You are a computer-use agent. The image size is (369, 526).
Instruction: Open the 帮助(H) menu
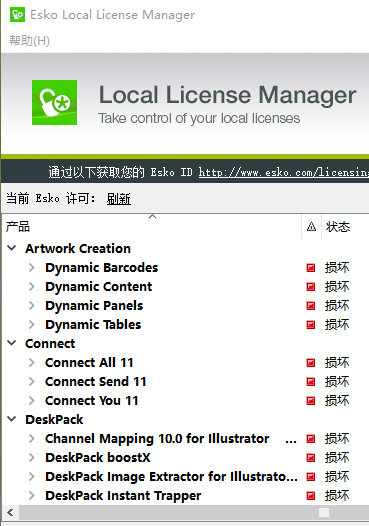(x=30, y=41)
